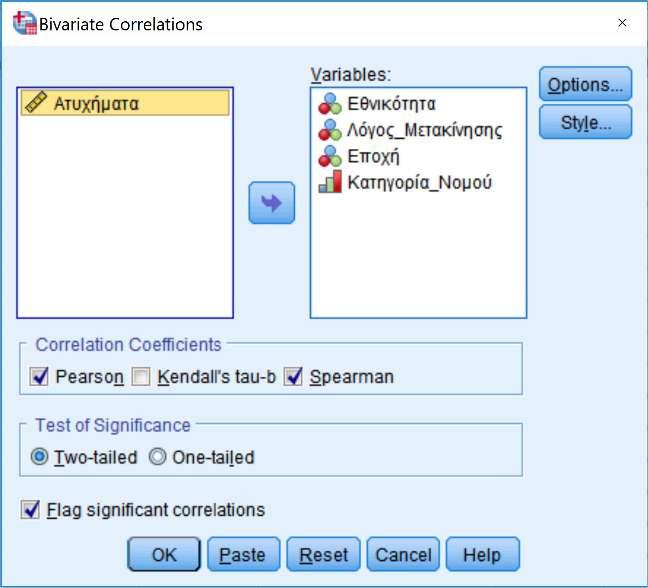Select the One-tailed radio button
This screenshot has width=648, height=588.
coord(157,457)
